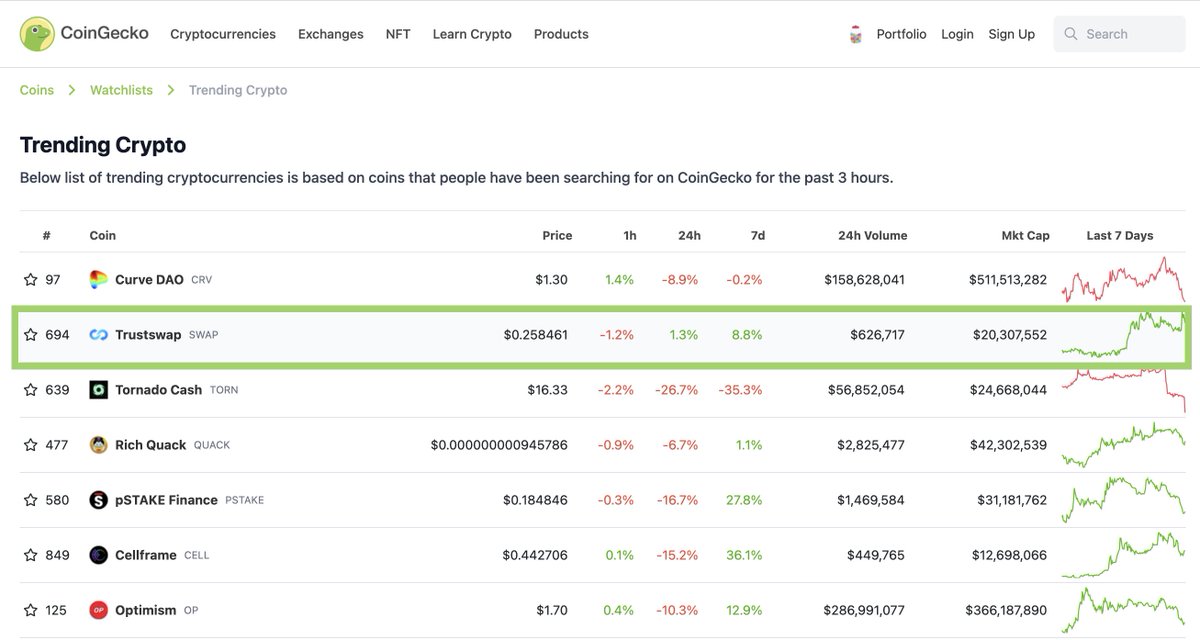Click the Sign Up link
The height and width of the screenshot is (640, 1200).
point(1012,34)
